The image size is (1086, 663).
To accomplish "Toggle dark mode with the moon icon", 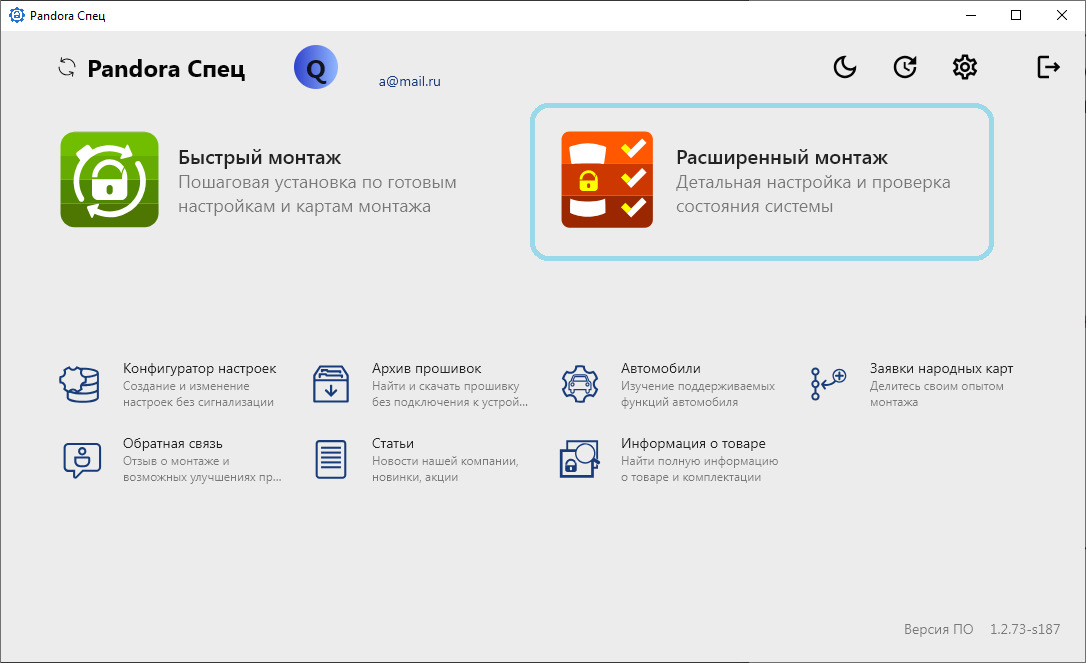I will tap(844, 67).
